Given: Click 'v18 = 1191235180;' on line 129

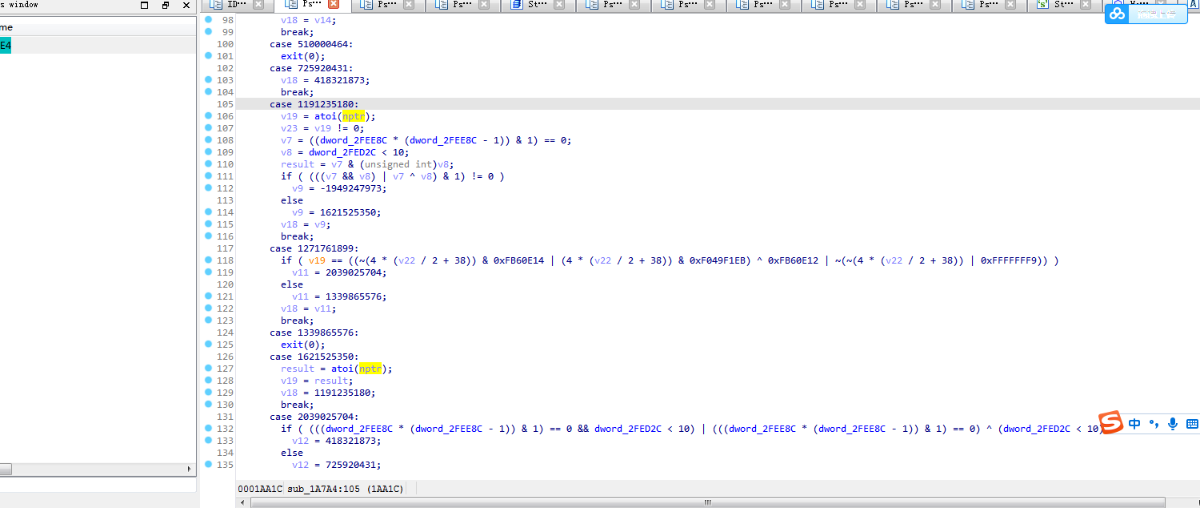Looking at the screenshot, I should click(328, 392).
